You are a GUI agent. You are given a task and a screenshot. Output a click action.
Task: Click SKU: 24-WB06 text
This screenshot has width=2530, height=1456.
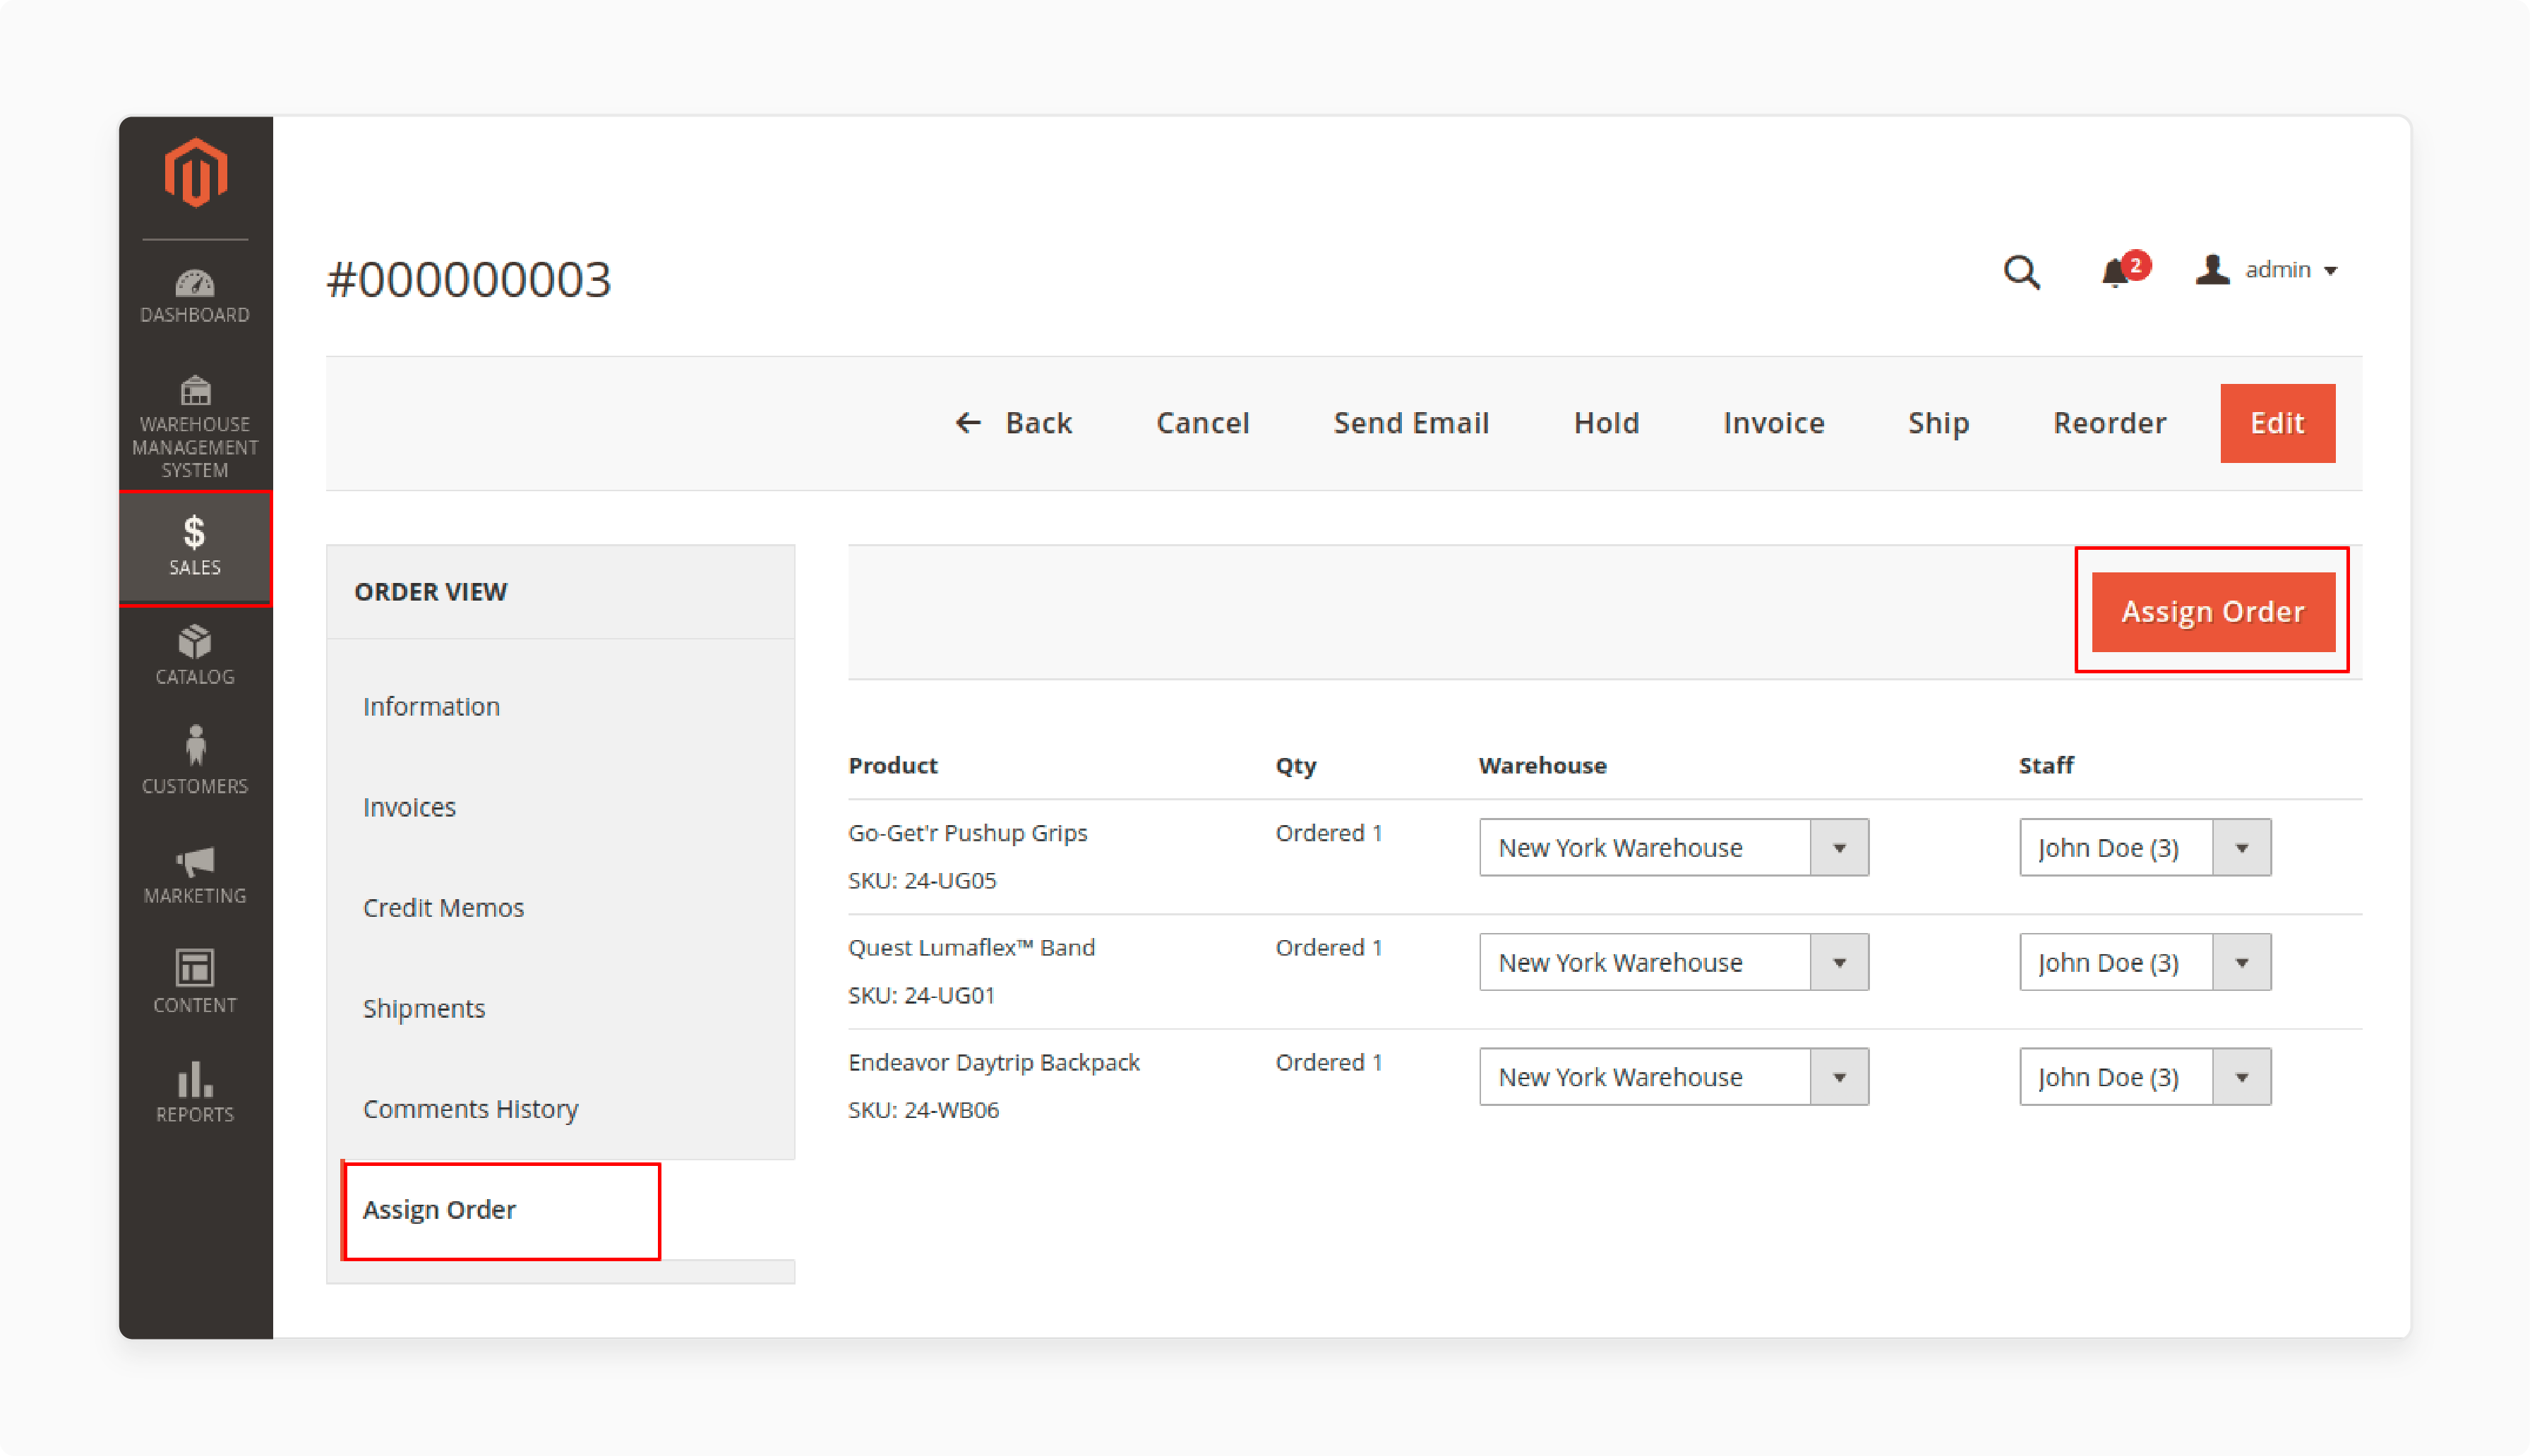923,1110
